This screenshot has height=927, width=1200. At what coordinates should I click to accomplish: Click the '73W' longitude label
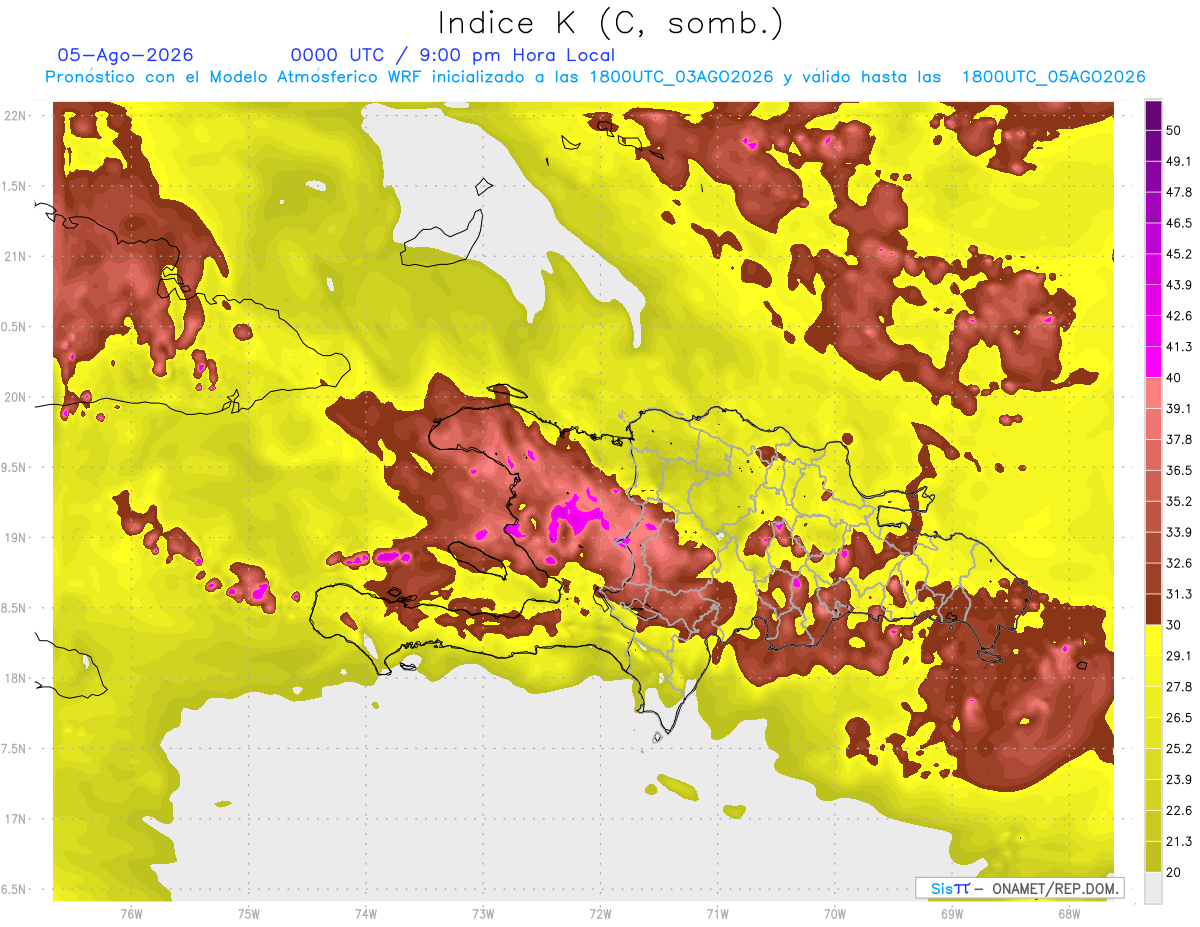(x=483, y=913)
